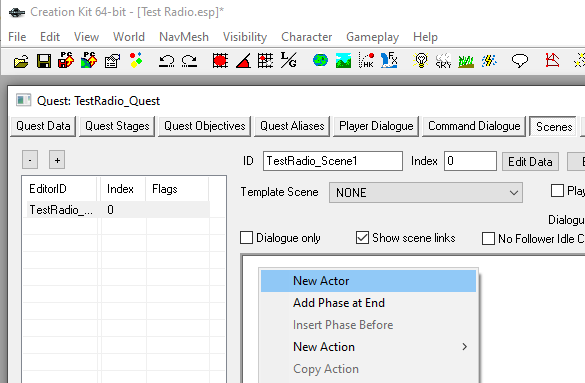This screenshot has height=383, width=585.
Task: Switch to the Quest Objectives tab
Action: click(204, 126)
